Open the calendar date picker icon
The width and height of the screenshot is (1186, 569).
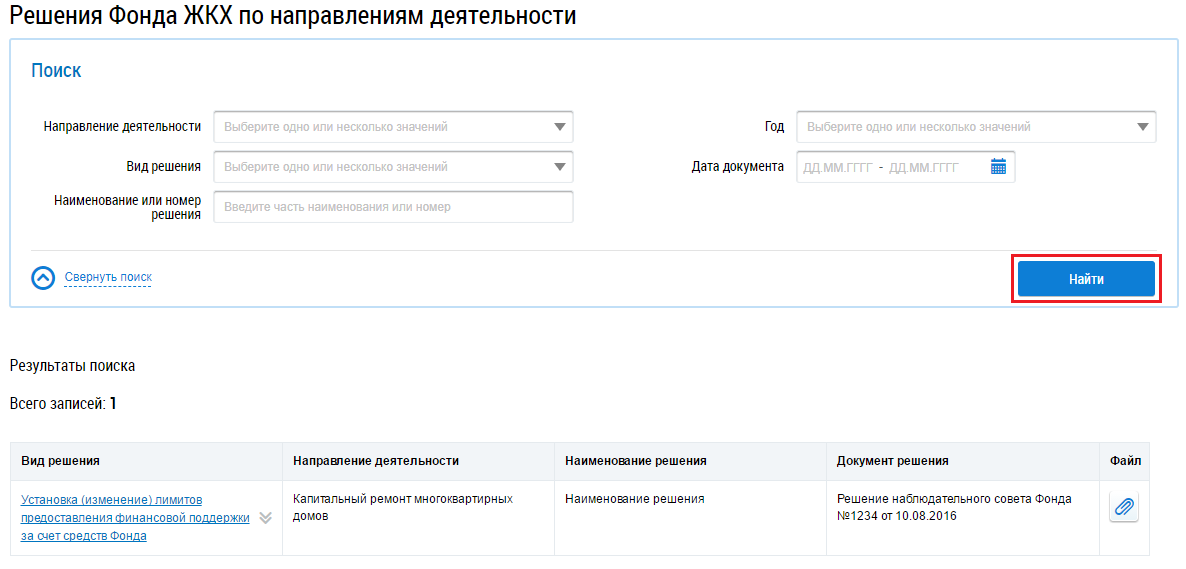pos(998,167)
